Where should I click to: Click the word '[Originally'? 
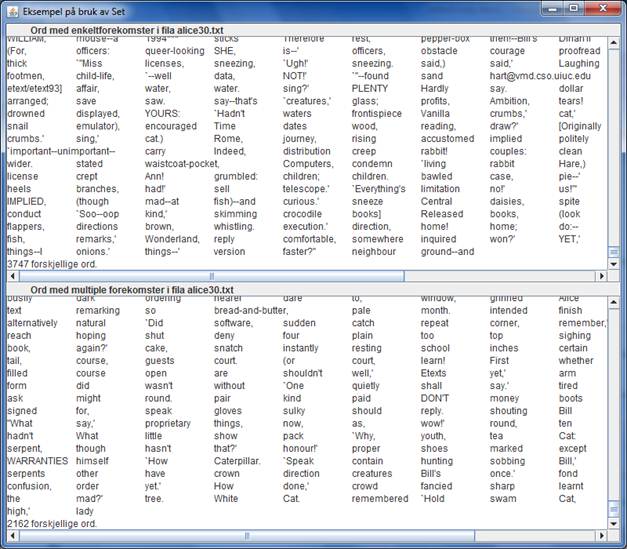point(580,126)
